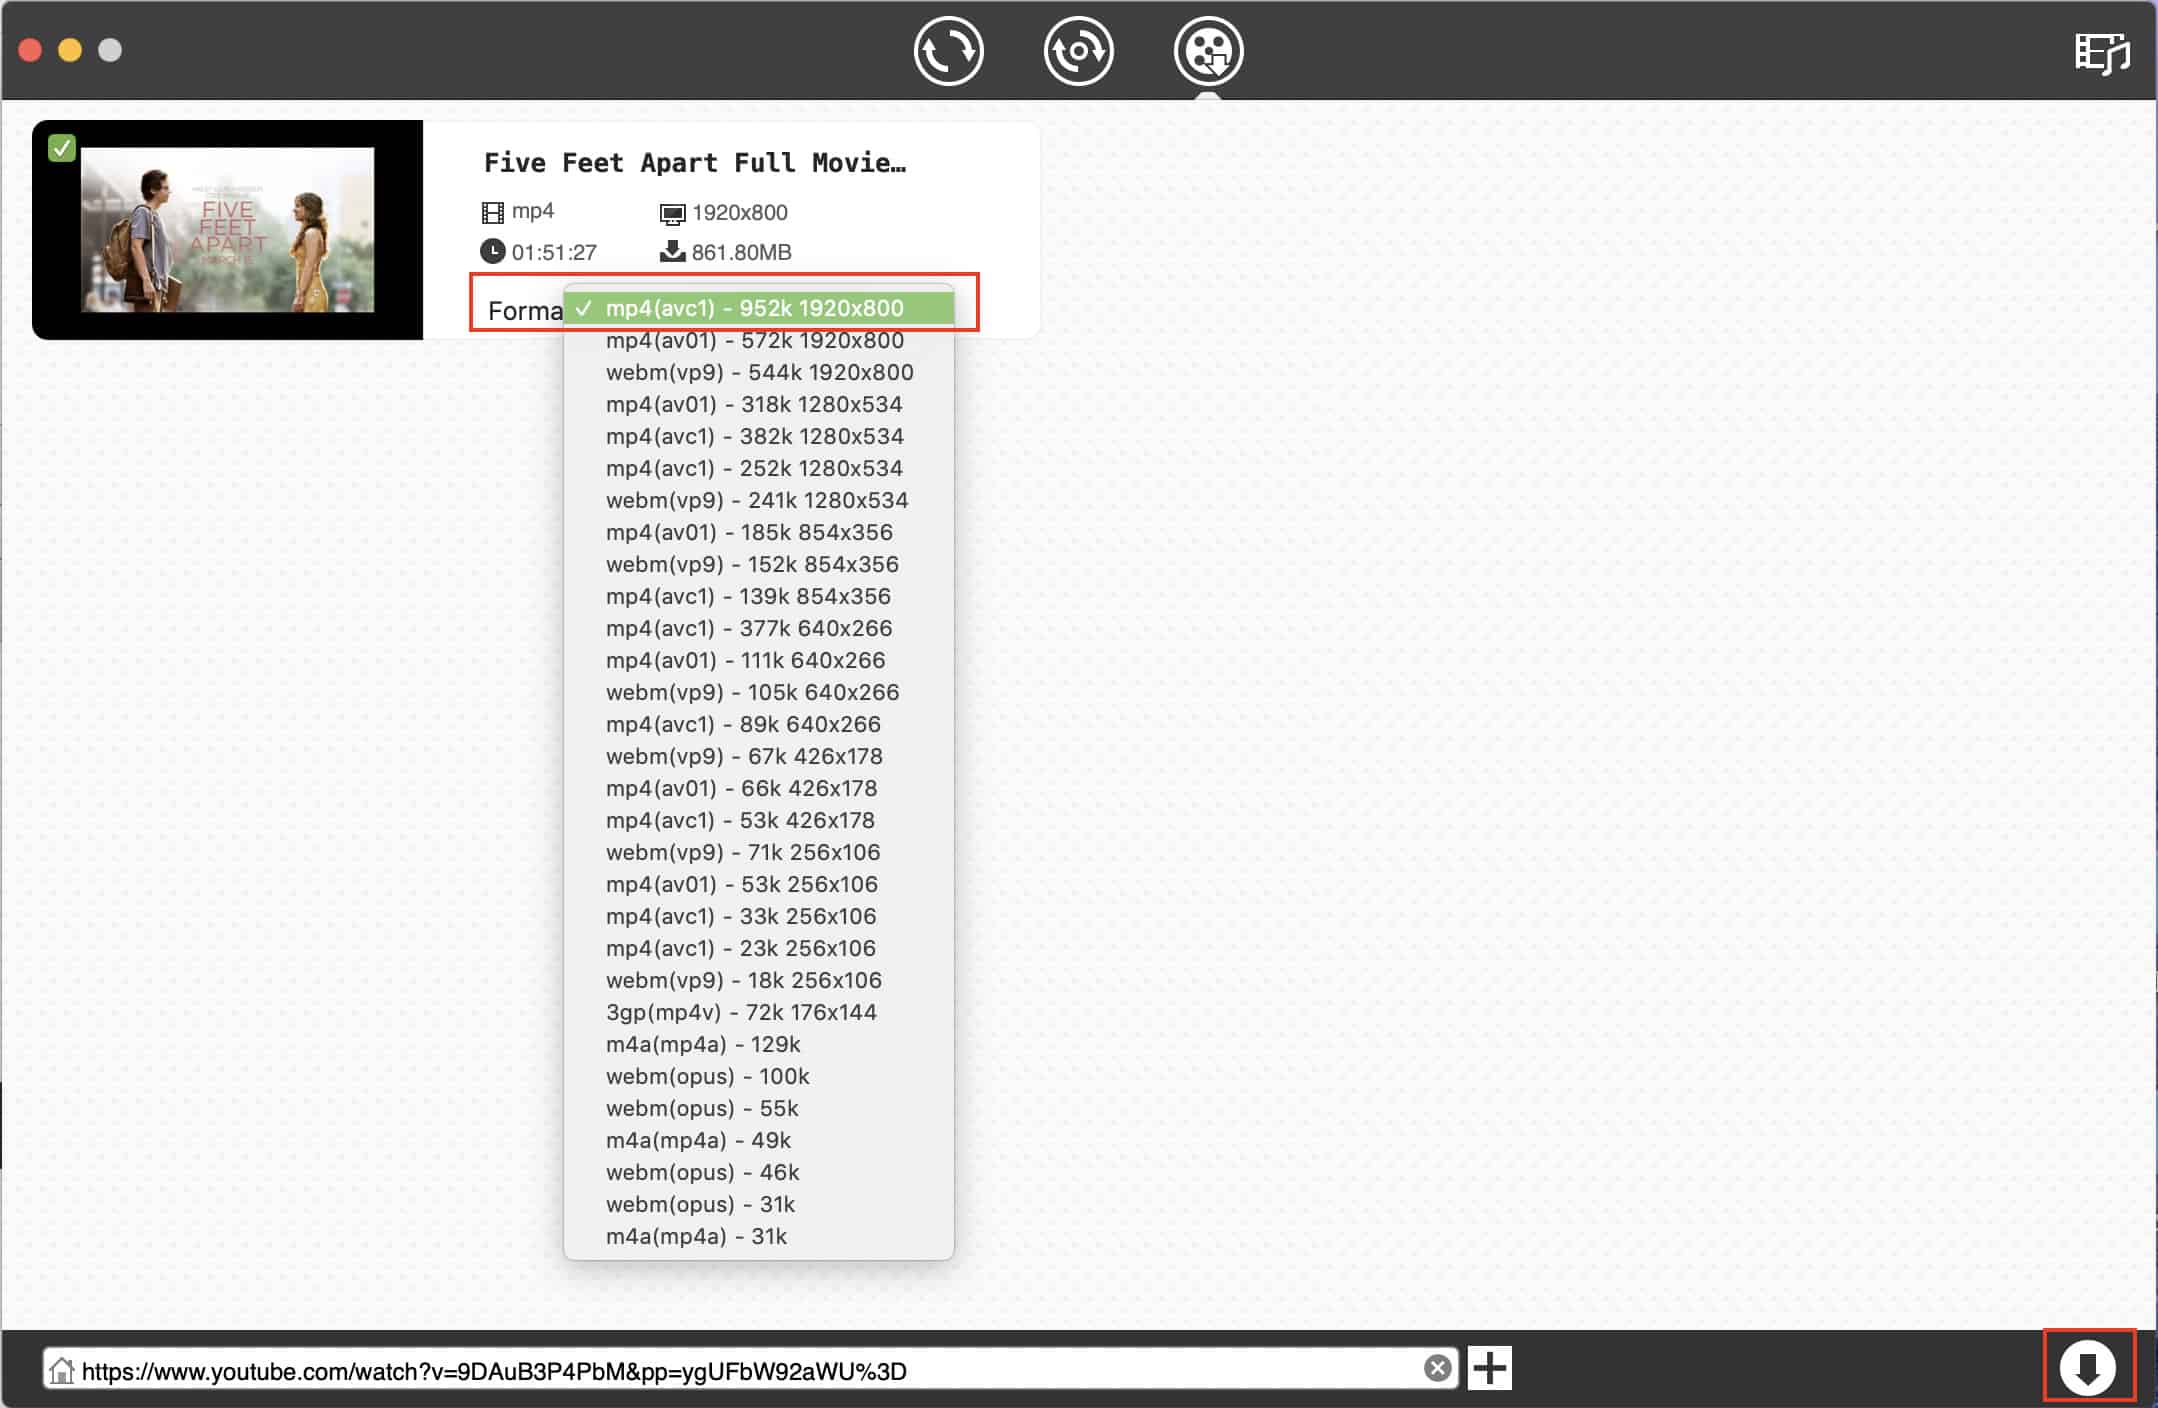Click the plus icon to add URL
This screenshot has height=1408, width=2158.
(x=1490, y=1368)
